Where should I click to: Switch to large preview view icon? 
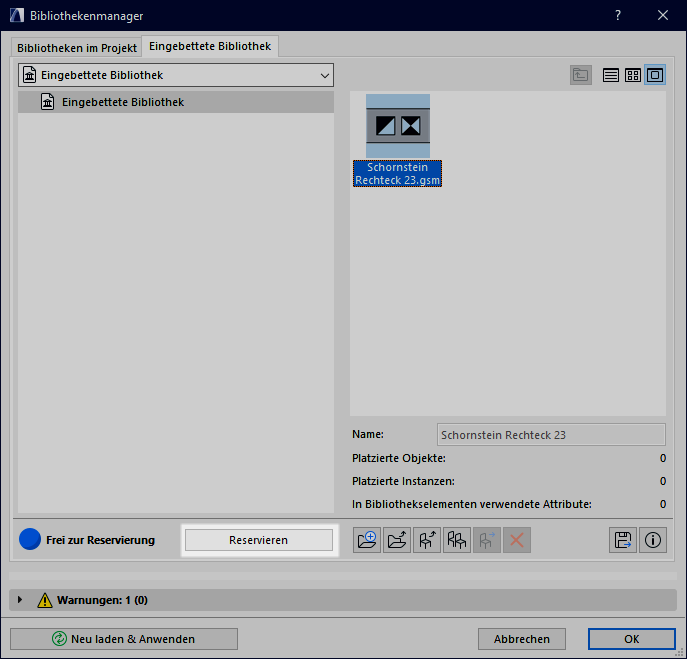click(x=655, y=75)
